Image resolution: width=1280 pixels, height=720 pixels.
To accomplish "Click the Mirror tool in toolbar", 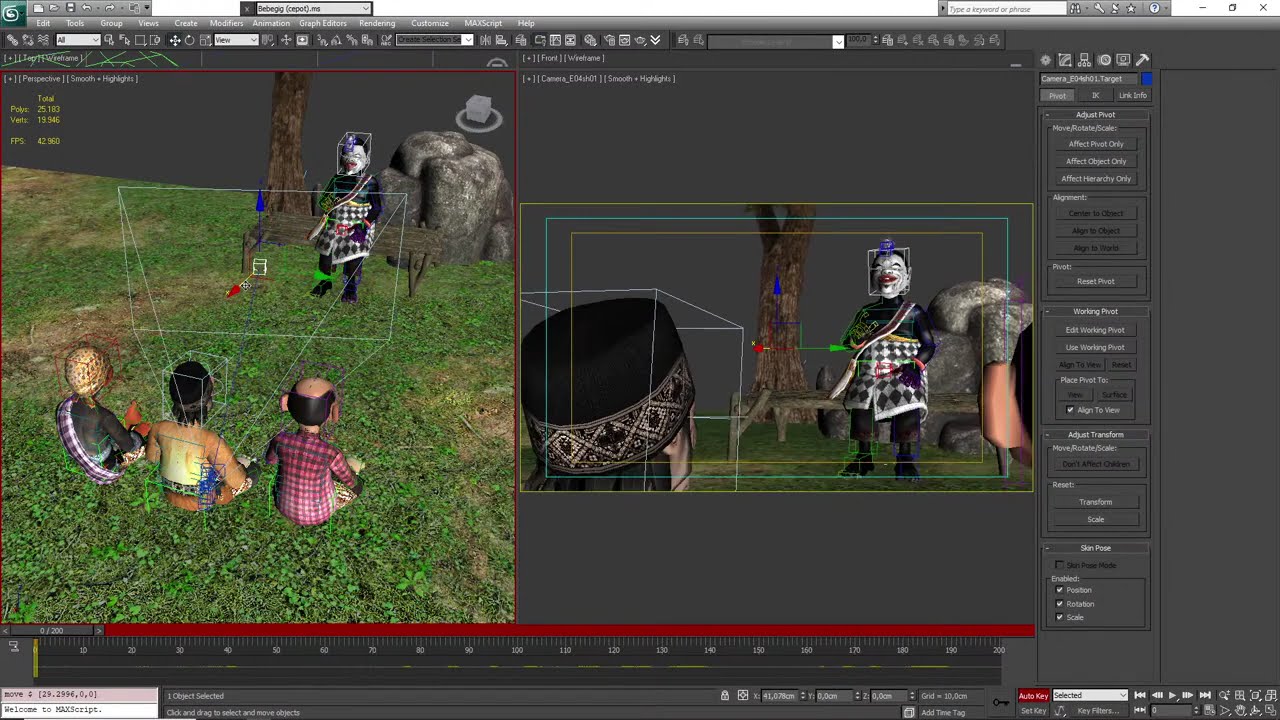I will click(485, 40).
